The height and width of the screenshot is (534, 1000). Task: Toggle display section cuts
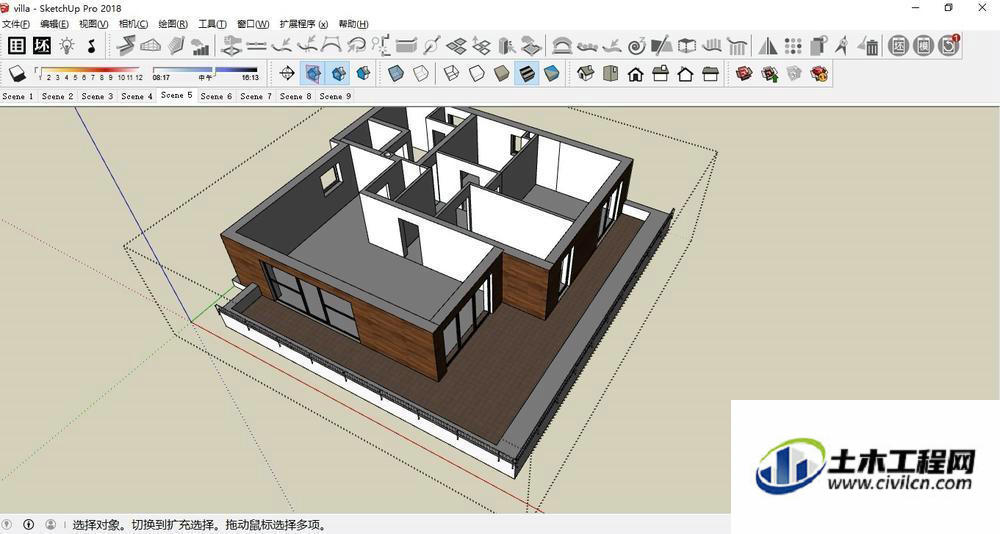click(338, 73)
